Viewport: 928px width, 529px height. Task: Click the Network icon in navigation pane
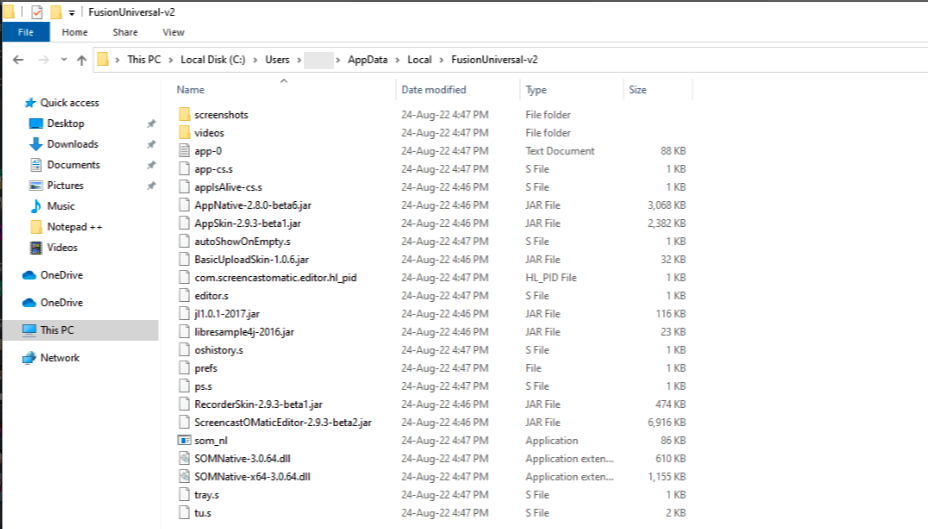(30, 358)
